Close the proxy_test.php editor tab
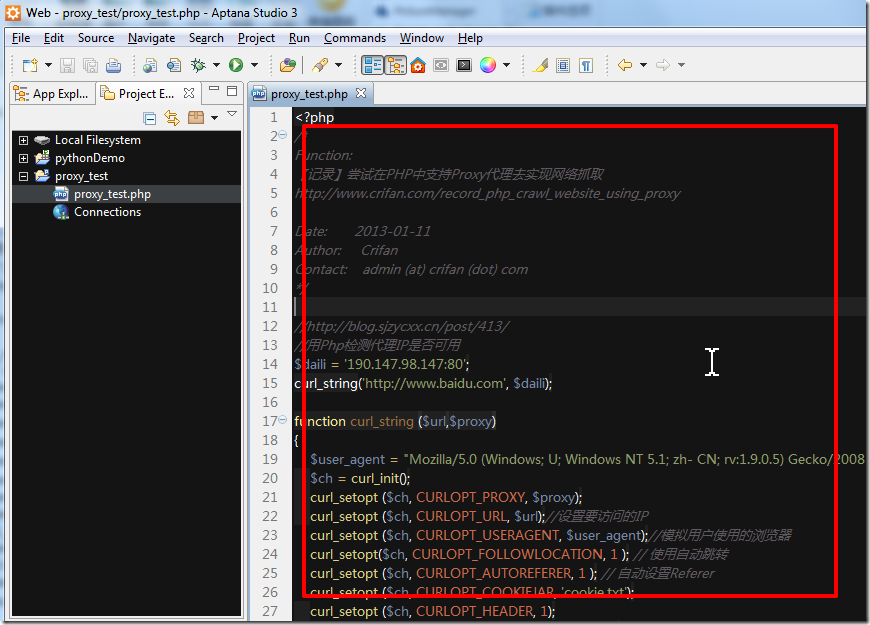The width and height of the screenshot is (870, 625). (x=362, y=94)
